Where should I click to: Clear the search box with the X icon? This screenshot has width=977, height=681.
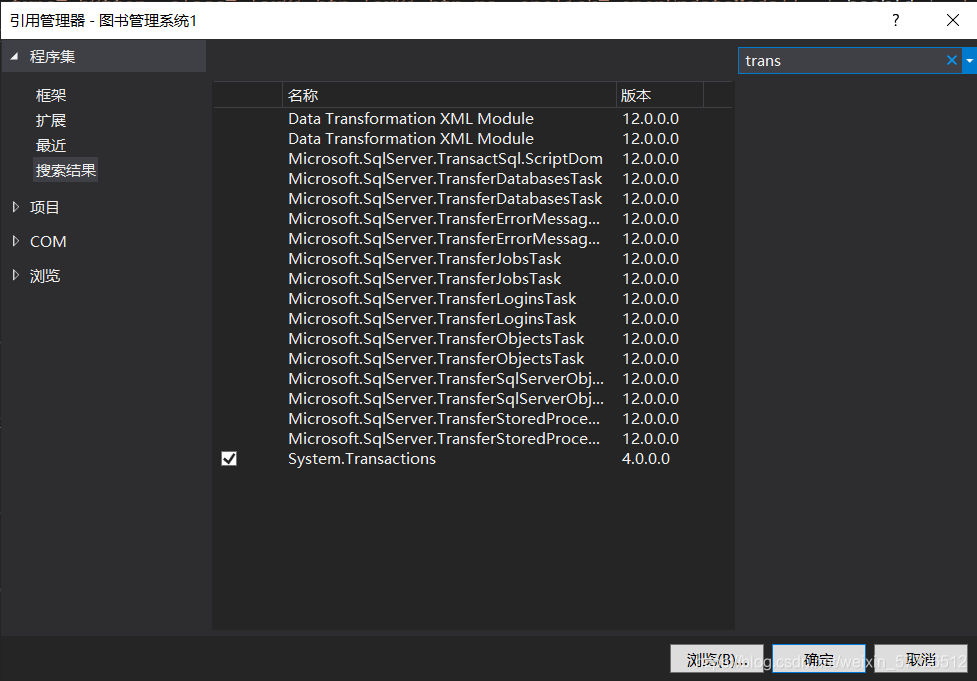[x=951, y=60]
